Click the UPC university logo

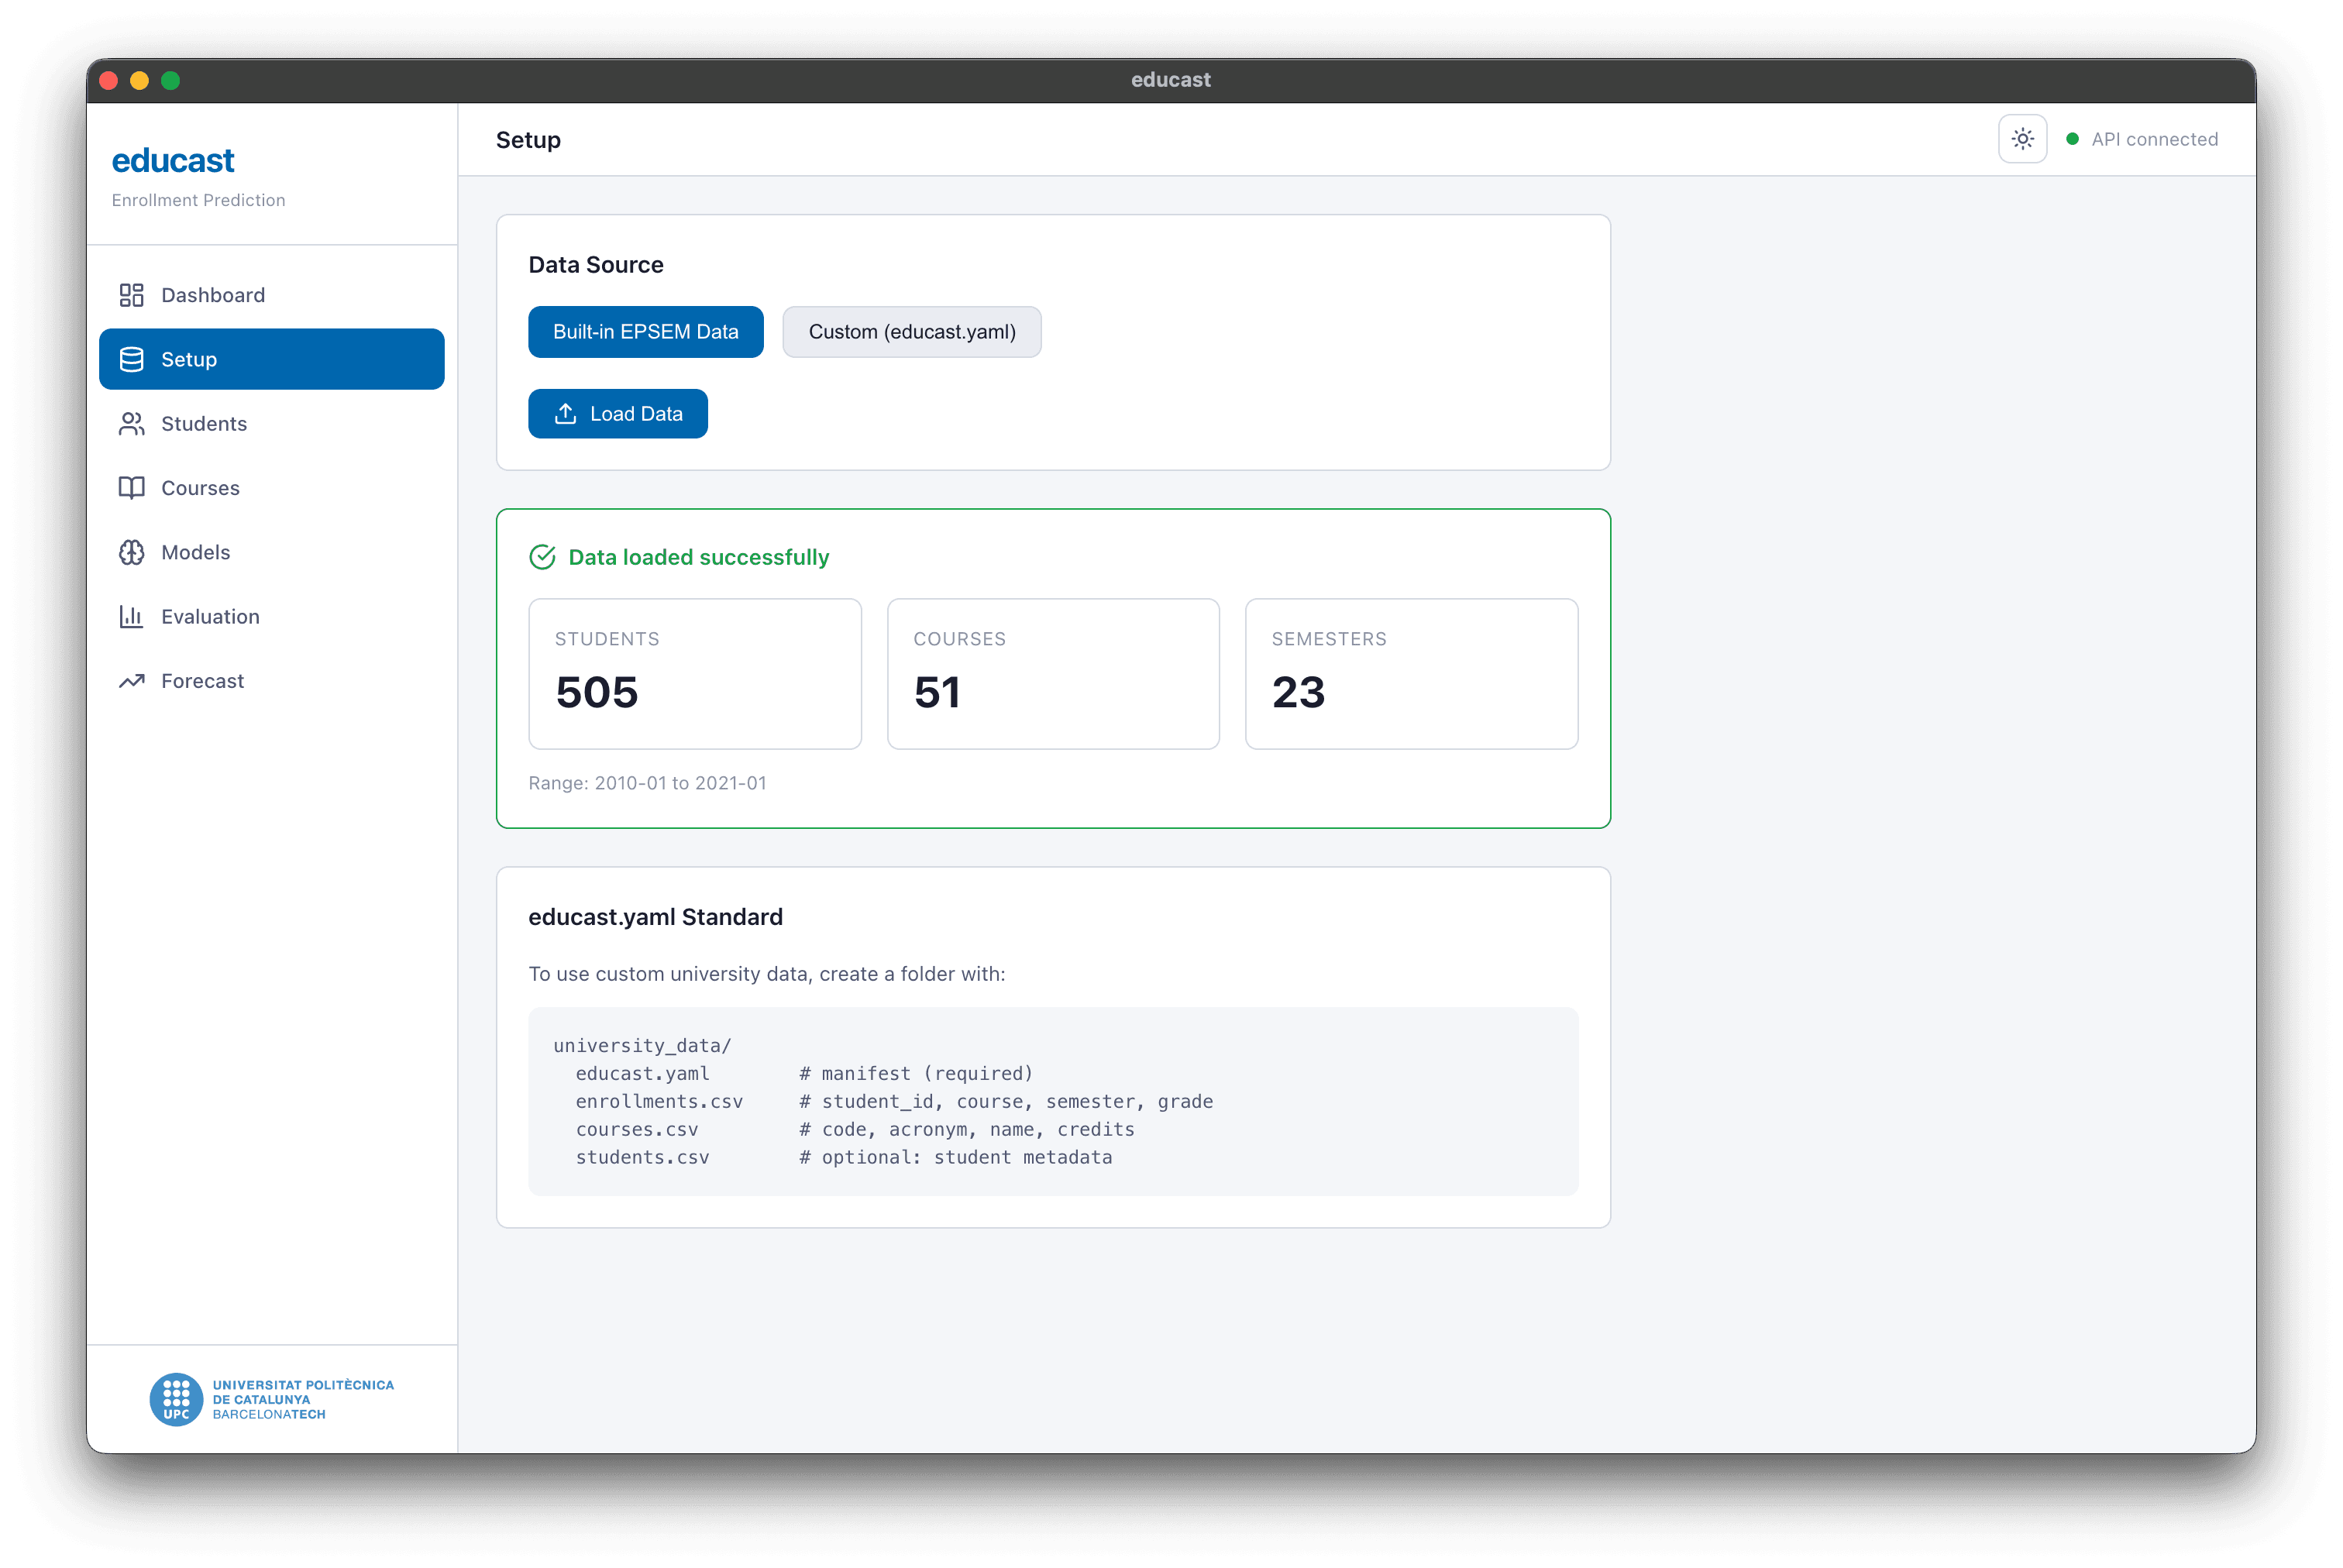click(x=272, y=1399)
